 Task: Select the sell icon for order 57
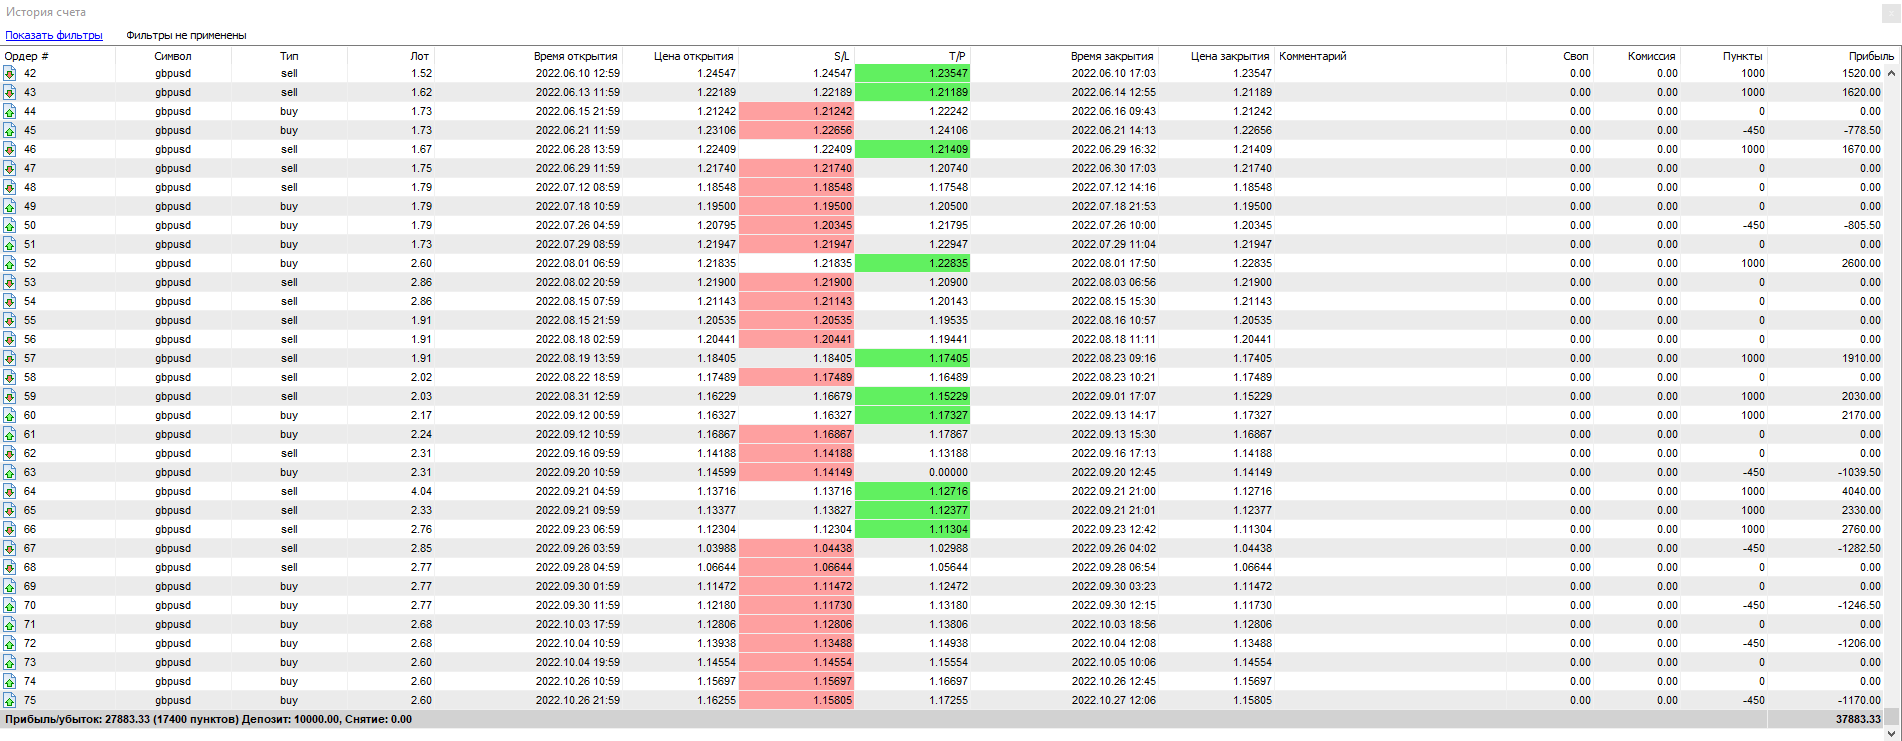(9, 358)
